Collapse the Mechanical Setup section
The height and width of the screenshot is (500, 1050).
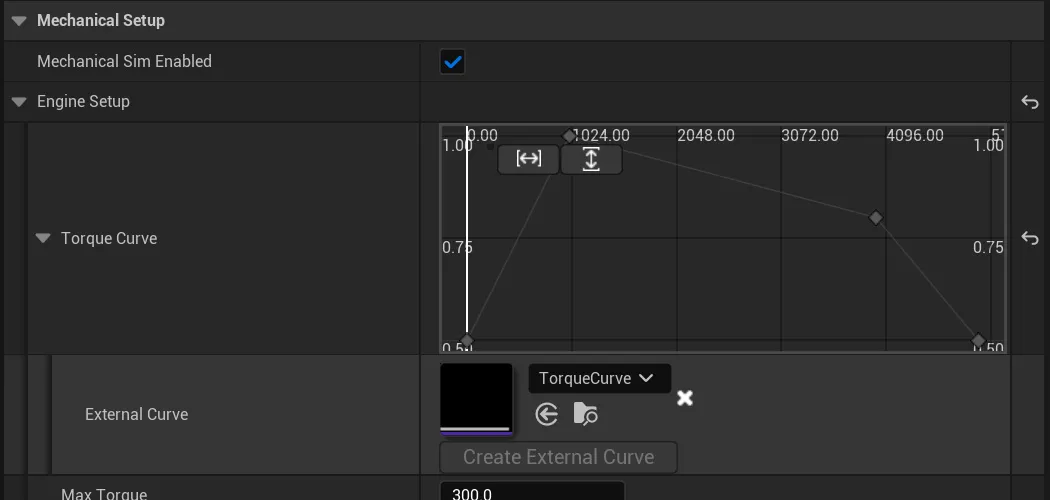(x=19, y=21)
